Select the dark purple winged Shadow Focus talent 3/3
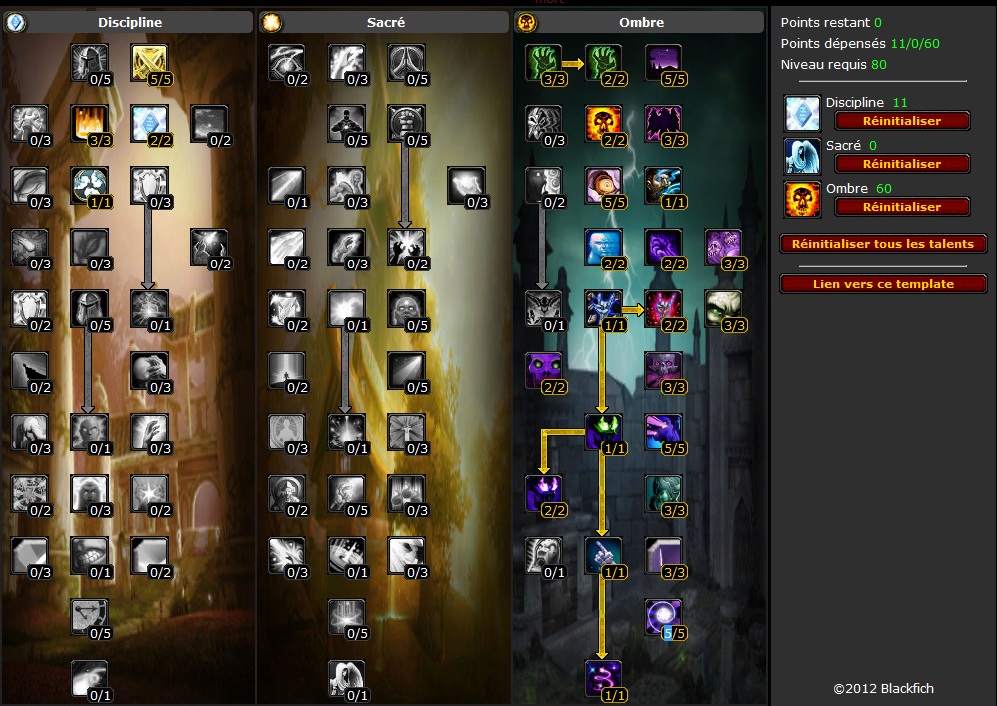Viewport: 997px width, 706px height. point(663,124)
